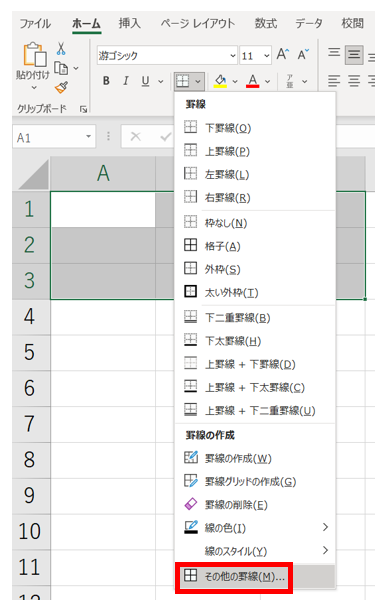Open the 游ゴシック font name dropdown
This screenshot has height=614, width=375.
[233, 56]
